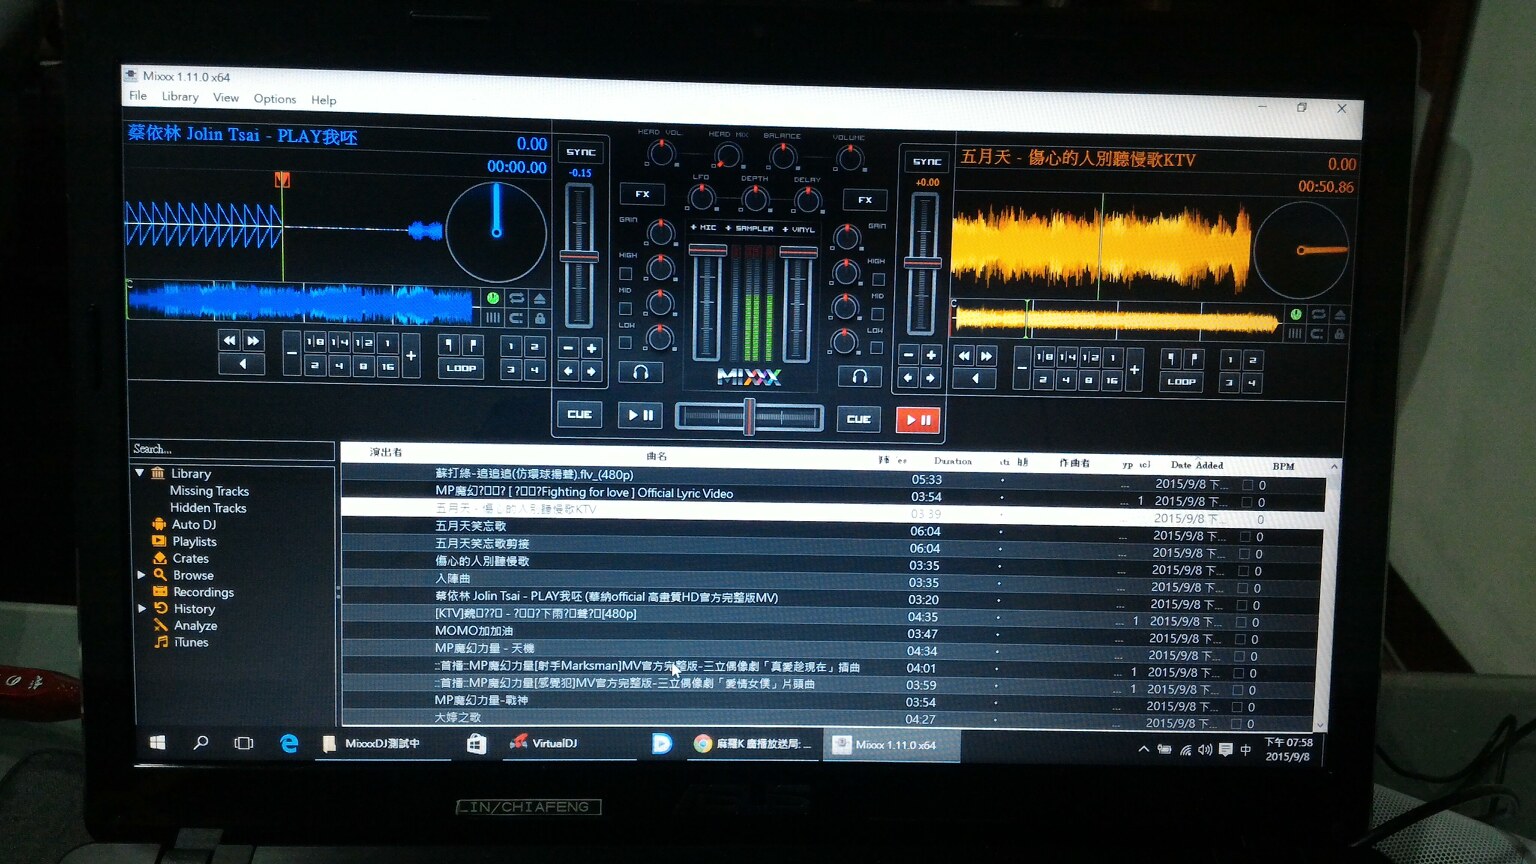Enable FX on the left channel
Image resolution: width=1536 pixels, height=864 pixels.
tap(642, 194)
